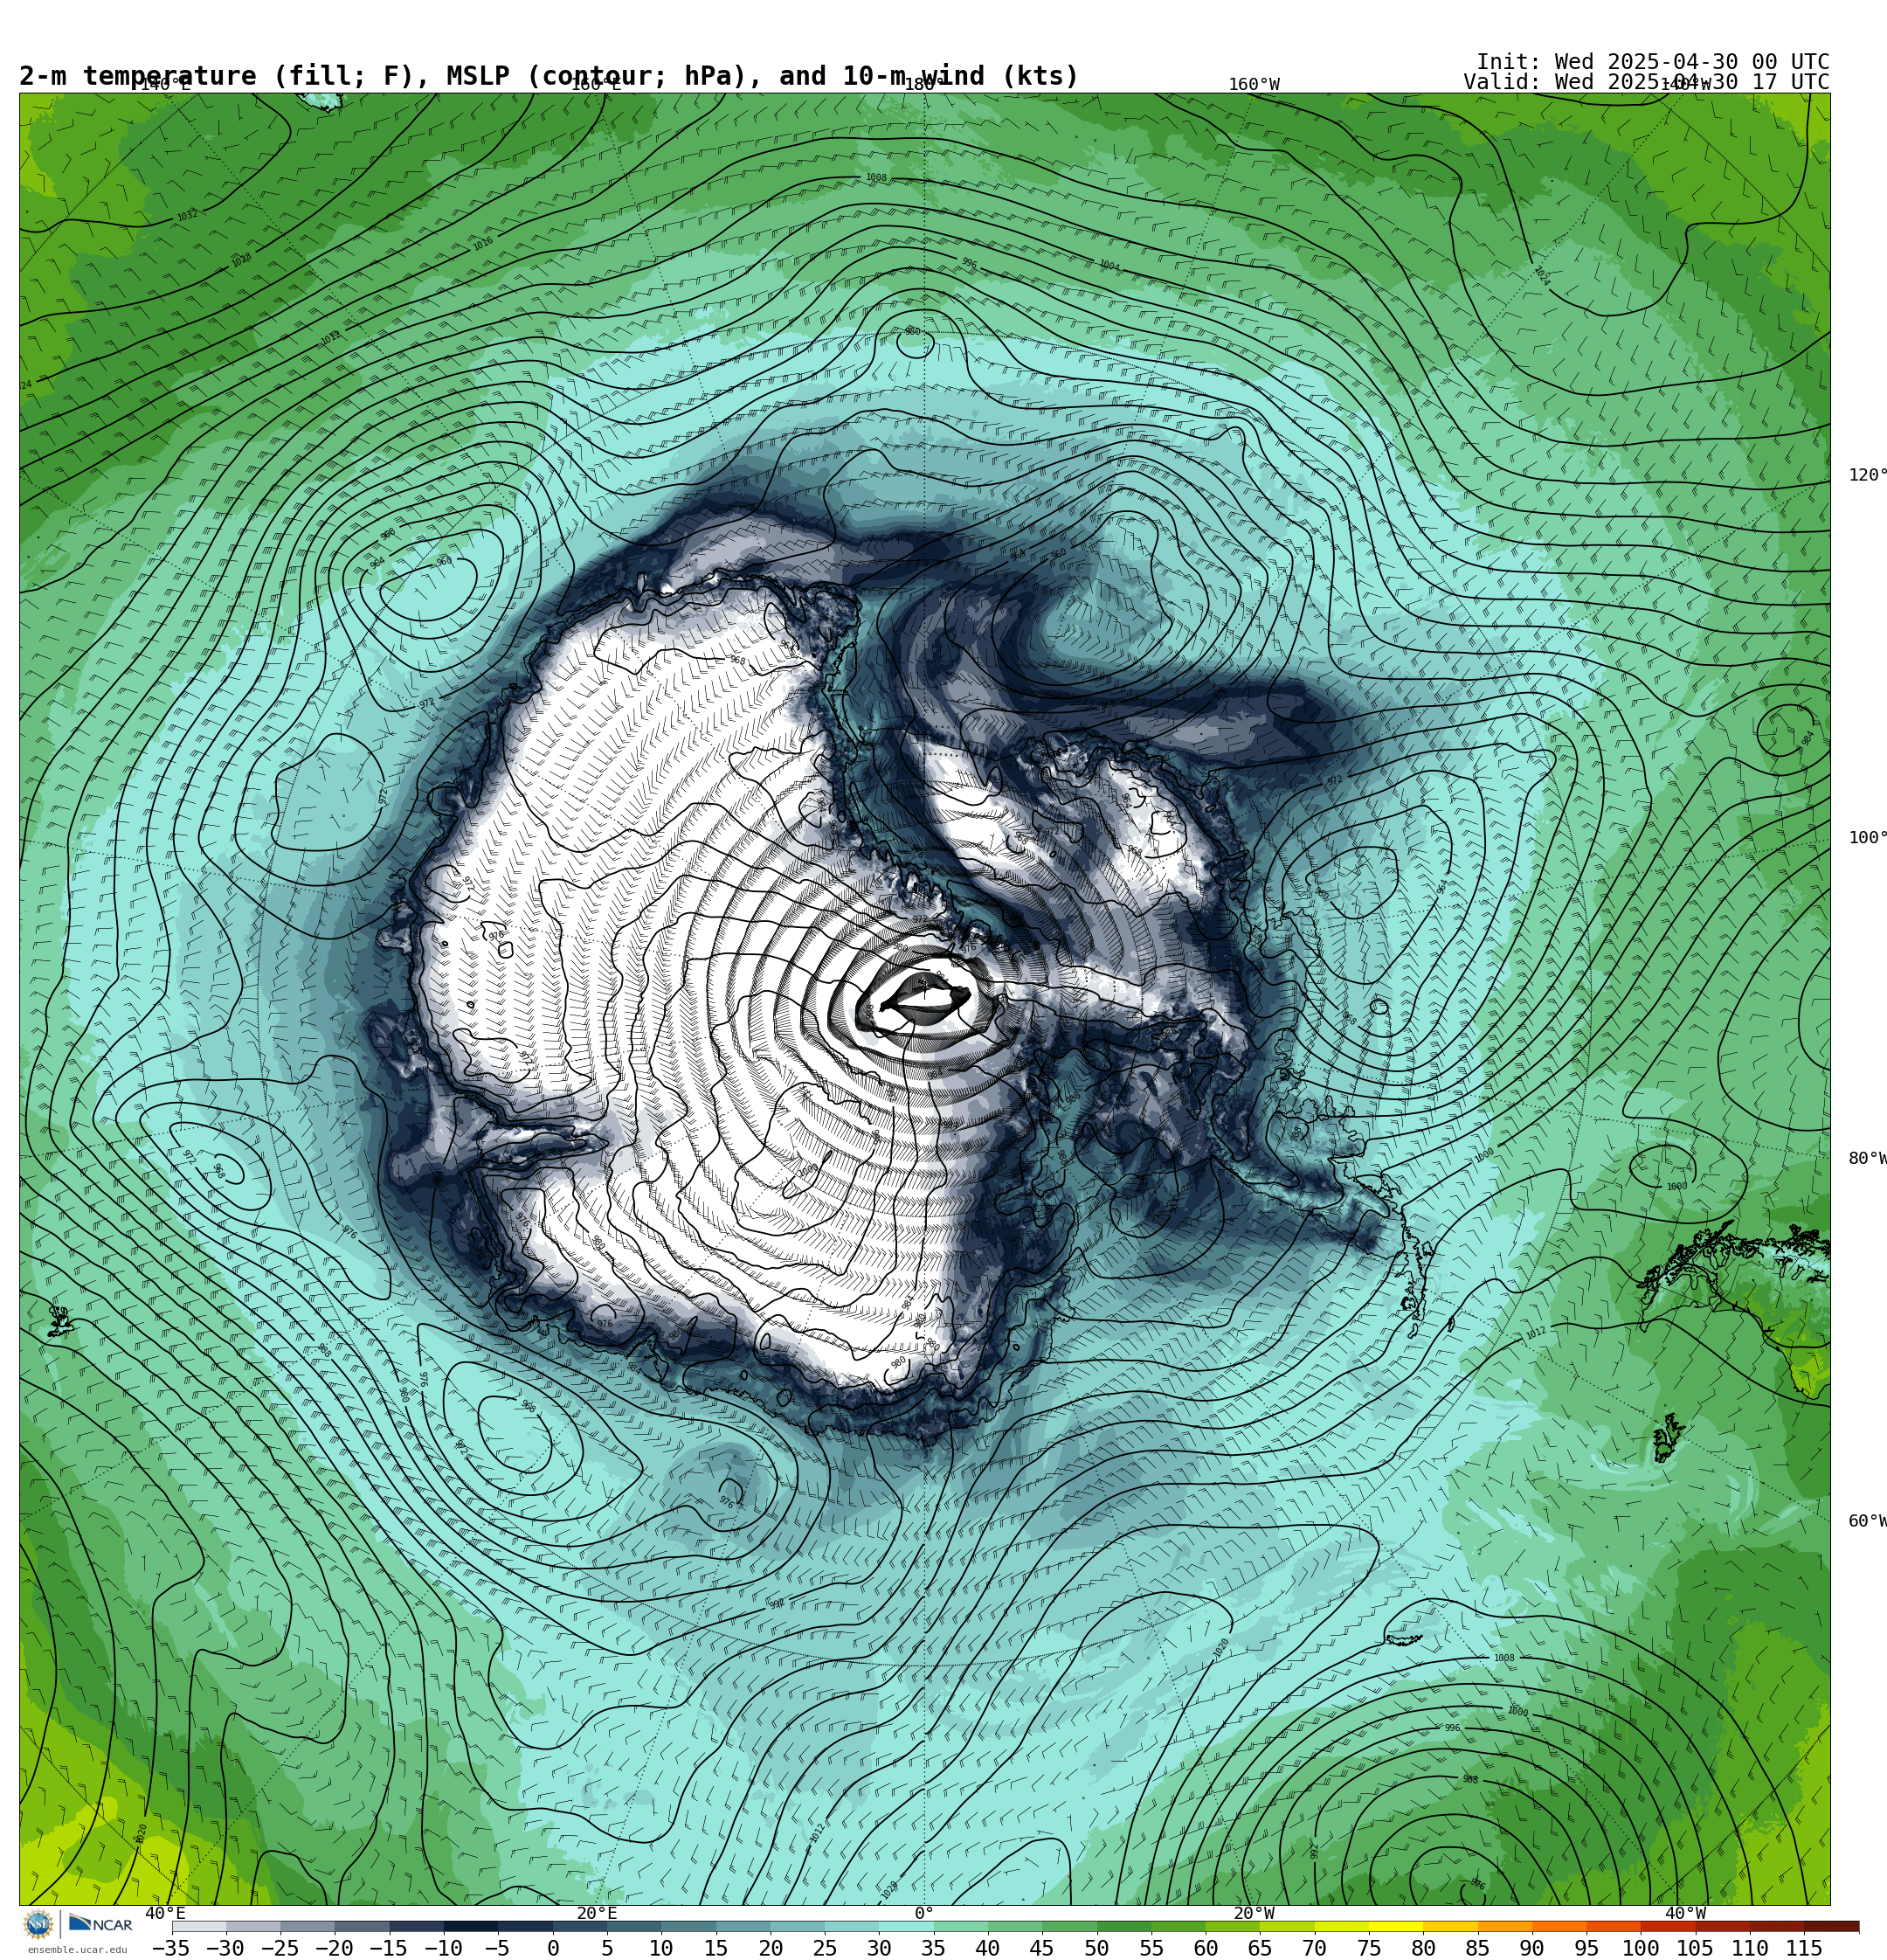Pick the darkest navy swatch, -10 to -5
This screenshot has width=1887, height=1960.
point(470,1926)
